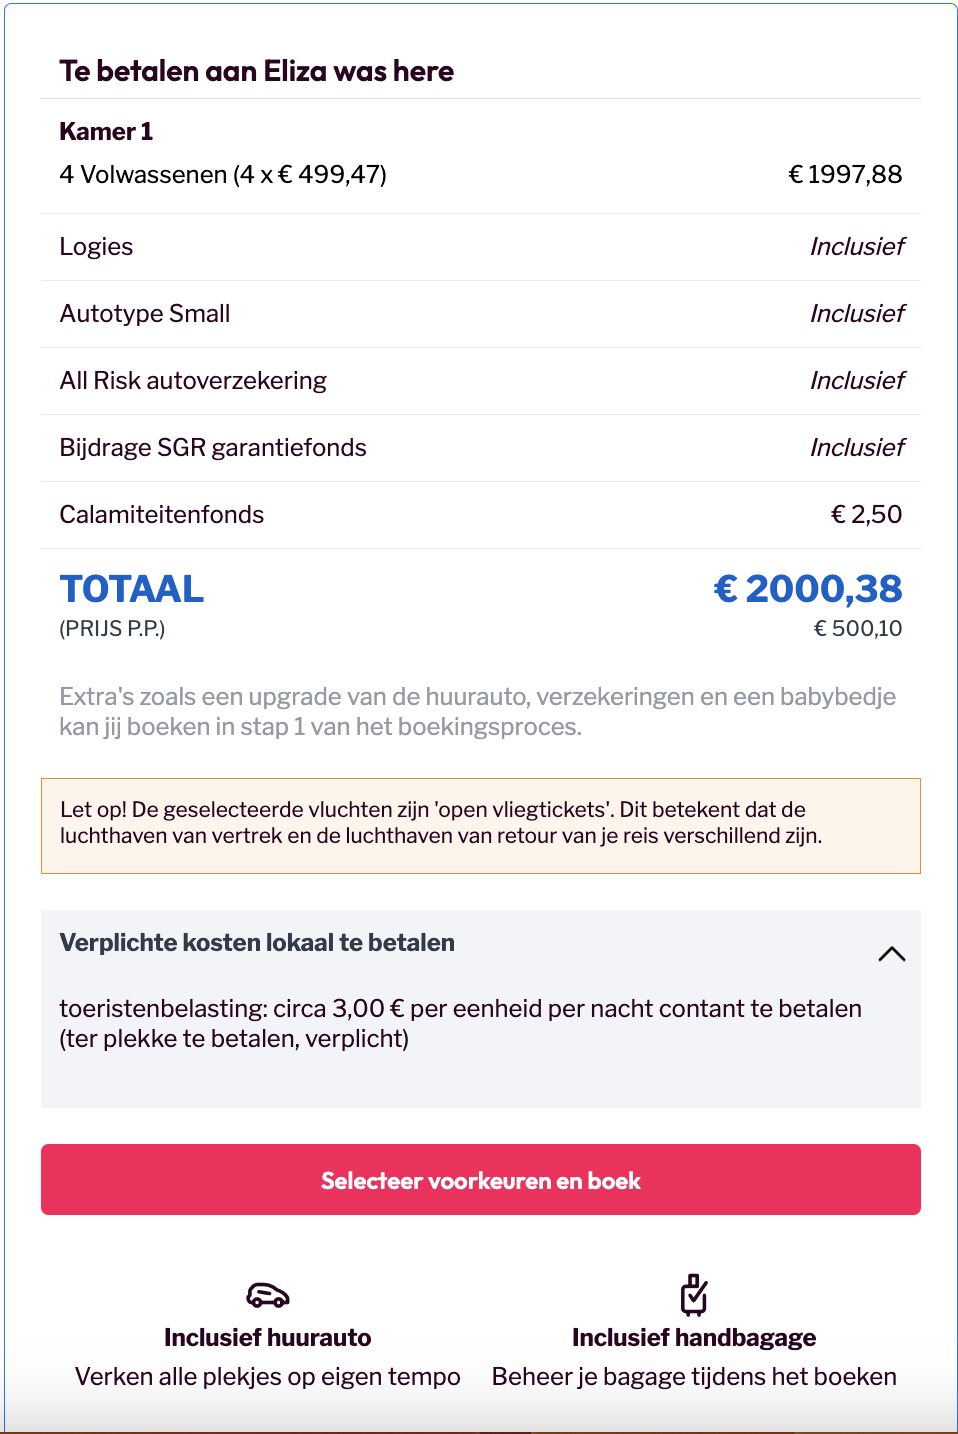Screen dimensions: 958x1434
Task: Click the € 2000,38 total price
Action: 808,589
